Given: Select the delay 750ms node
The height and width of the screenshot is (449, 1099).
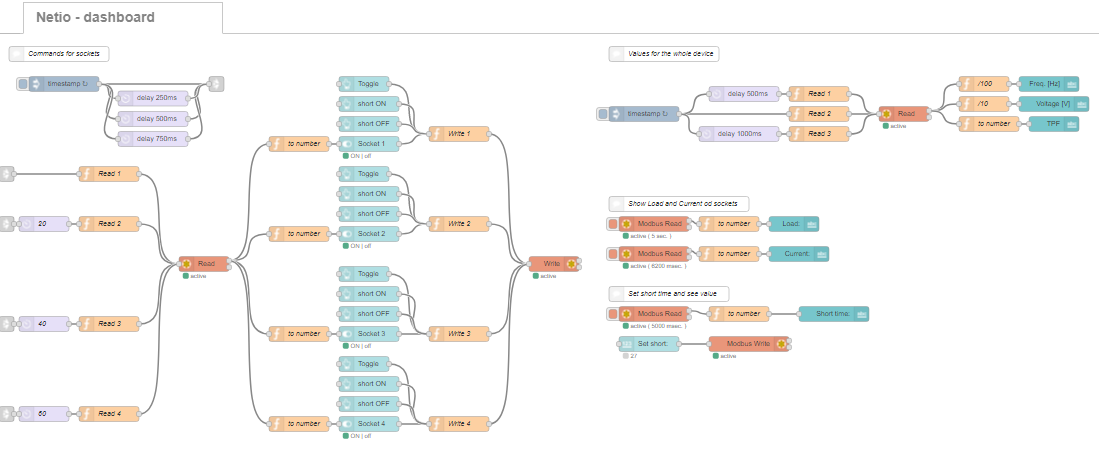Looking at the screenshot, I should click(152, 139).
